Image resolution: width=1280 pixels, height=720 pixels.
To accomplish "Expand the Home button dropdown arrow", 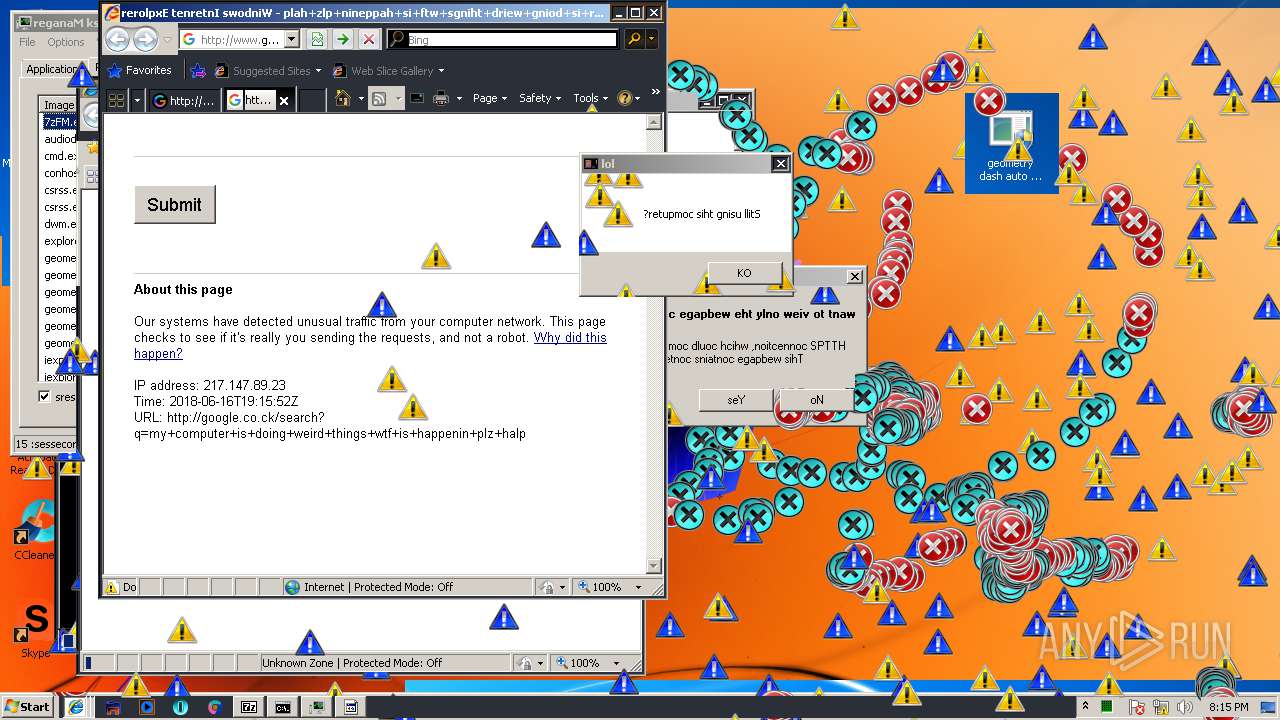I will [x=360, y=99].
